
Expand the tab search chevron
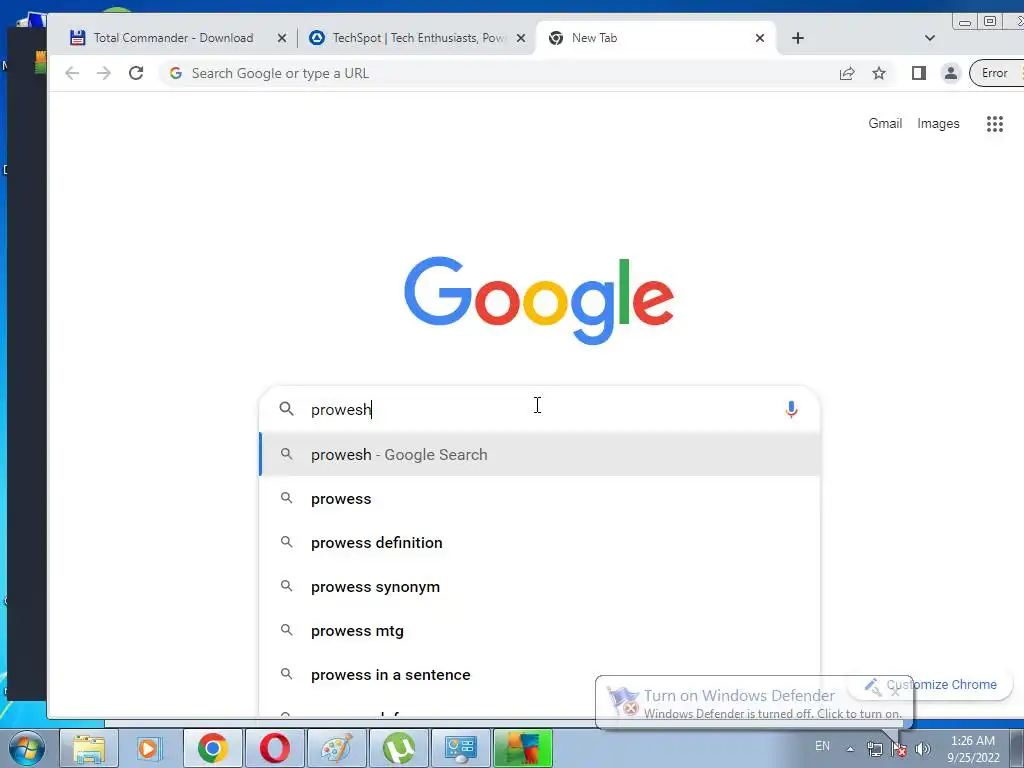tap(929, 38)
